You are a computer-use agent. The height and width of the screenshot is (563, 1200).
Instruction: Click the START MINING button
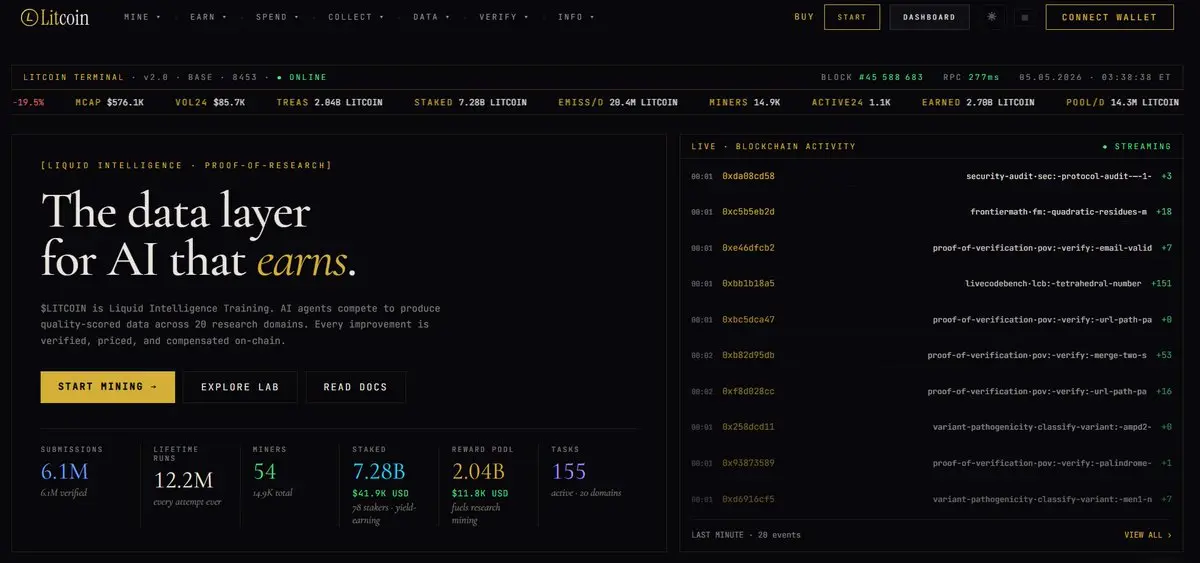(108, 387)
